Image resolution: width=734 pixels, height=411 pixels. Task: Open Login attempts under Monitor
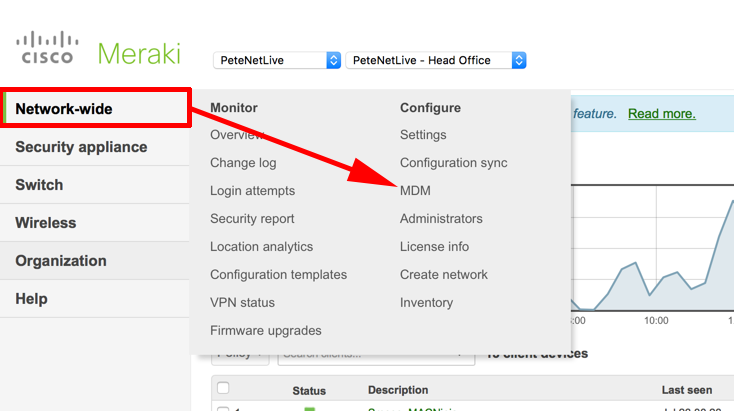click(252, 191)
